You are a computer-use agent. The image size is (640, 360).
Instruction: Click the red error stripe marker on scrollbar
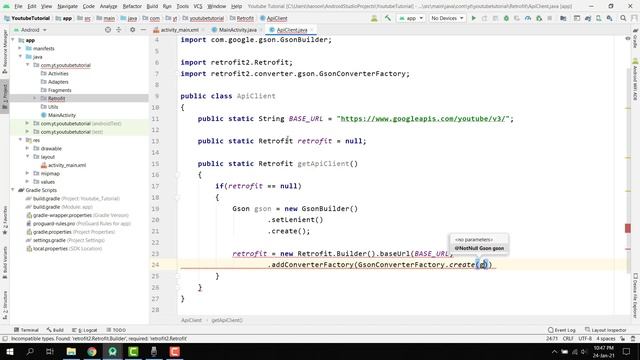click(628, 229)
